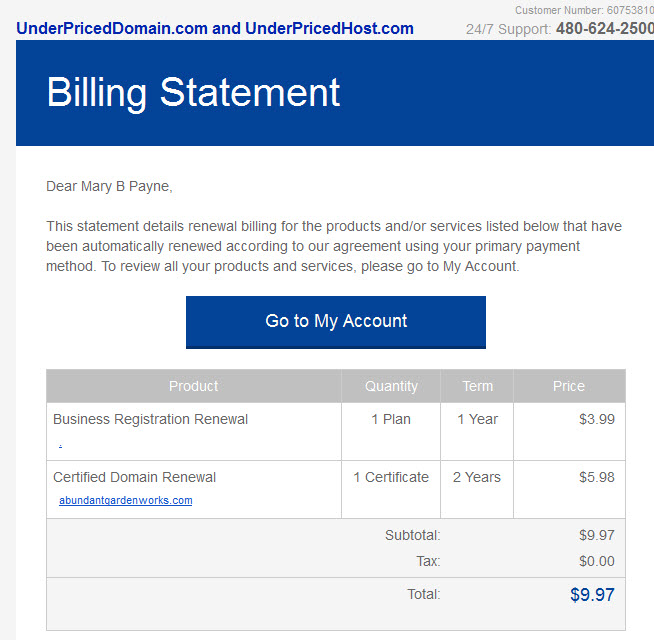Screen dimensions: 654x640
Task: Click the 1 Certificate quantity cell
Action: [391, 477]
